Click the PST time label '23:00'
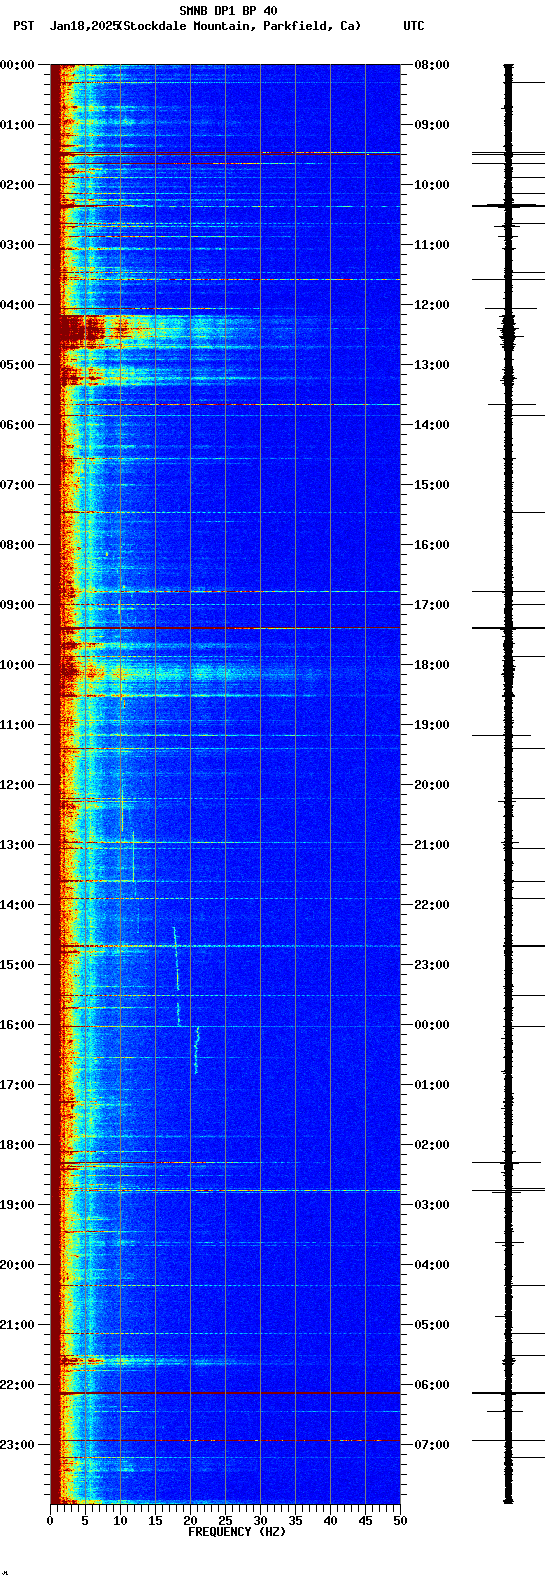This screenshot has width=552, height=1584. click(17, 1445)
